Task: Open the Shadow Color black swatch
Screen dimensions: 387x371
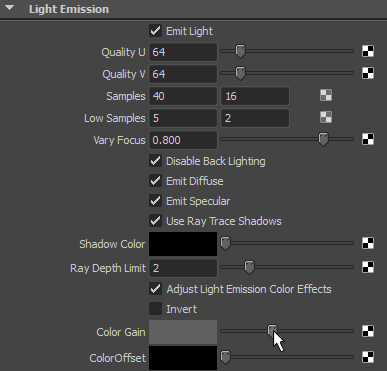Action: (183, 244)
